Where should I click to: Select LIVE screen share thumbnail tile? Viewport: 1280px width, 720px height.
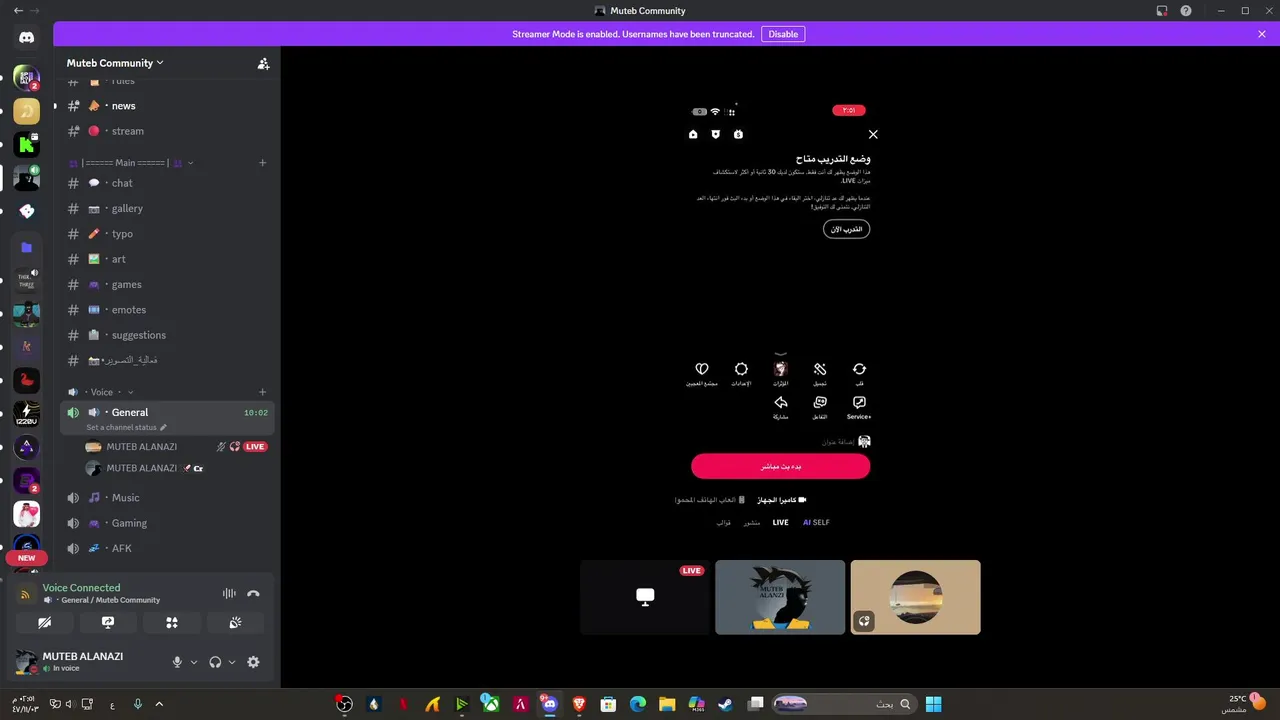tap(645, 597)
